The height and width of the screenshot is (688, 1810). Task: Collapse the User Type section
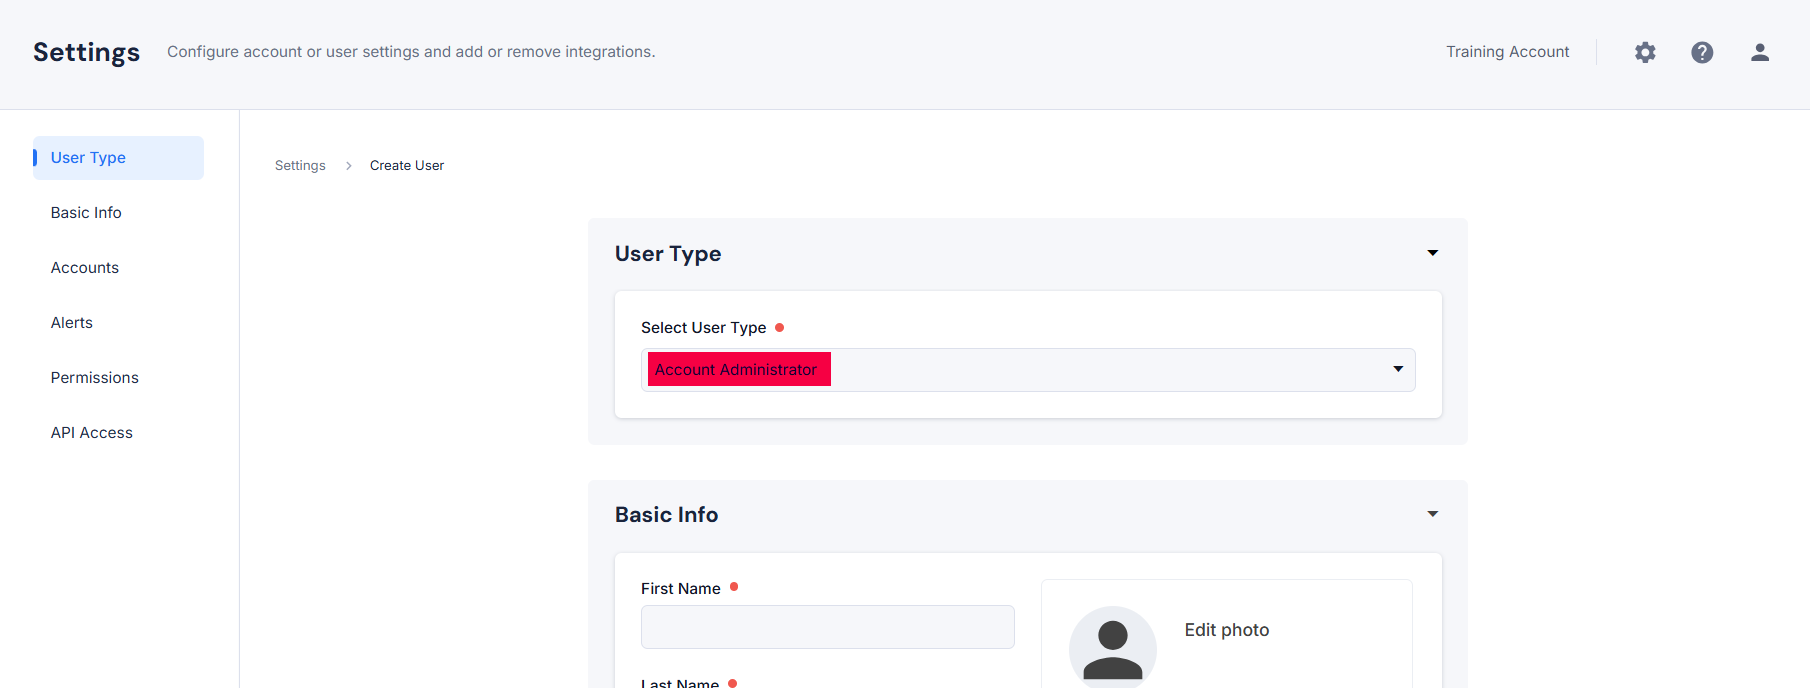[1433, 253]
